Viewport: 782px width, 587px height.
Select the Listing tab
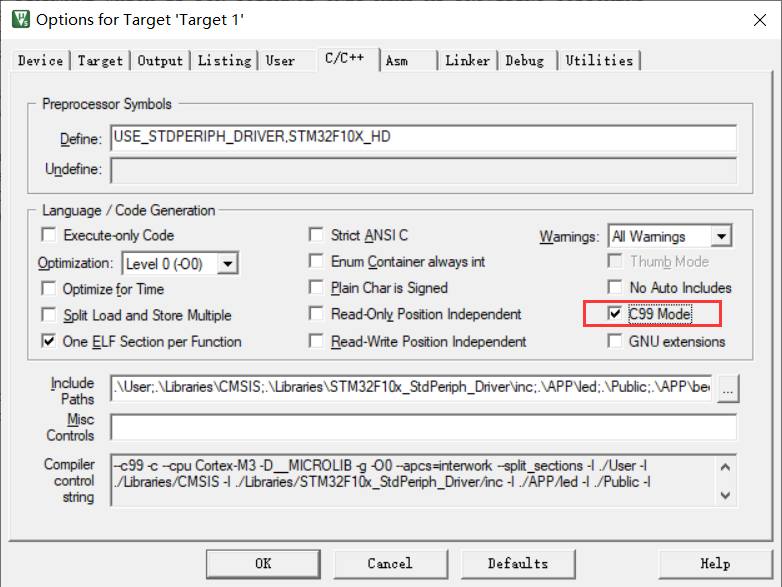point(224,61)
